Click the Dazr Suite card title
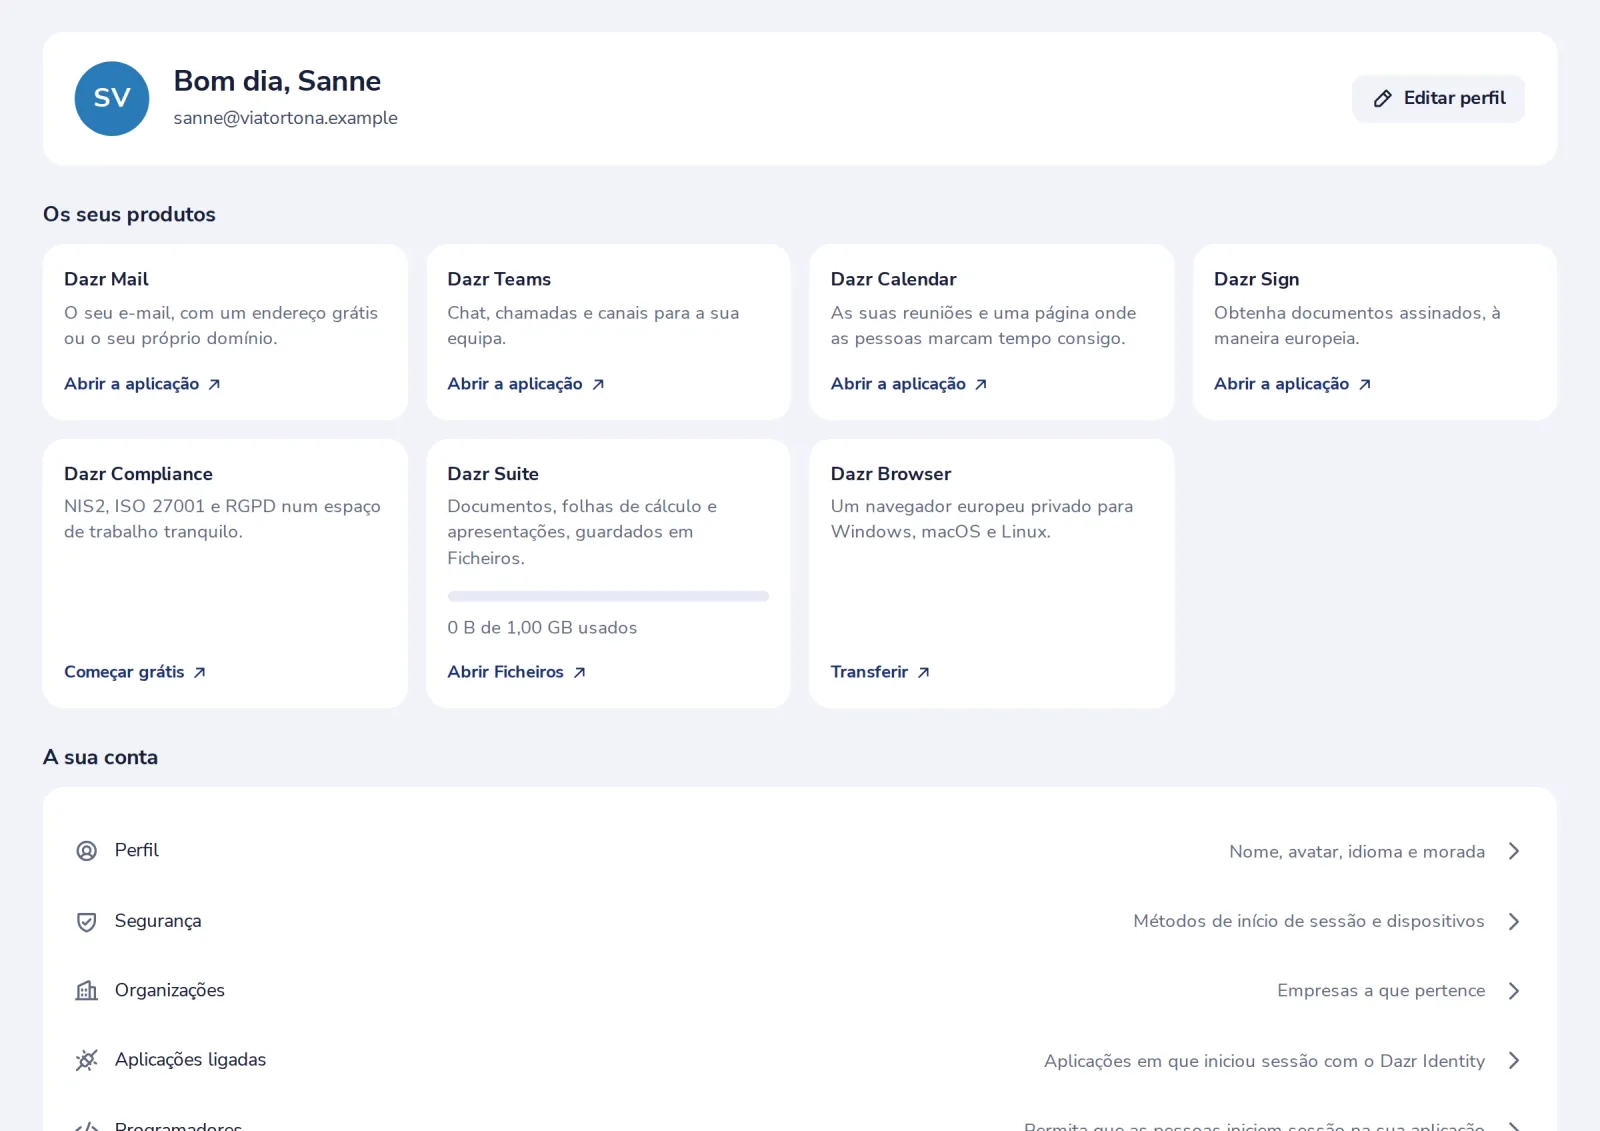 tap(493, 474)
